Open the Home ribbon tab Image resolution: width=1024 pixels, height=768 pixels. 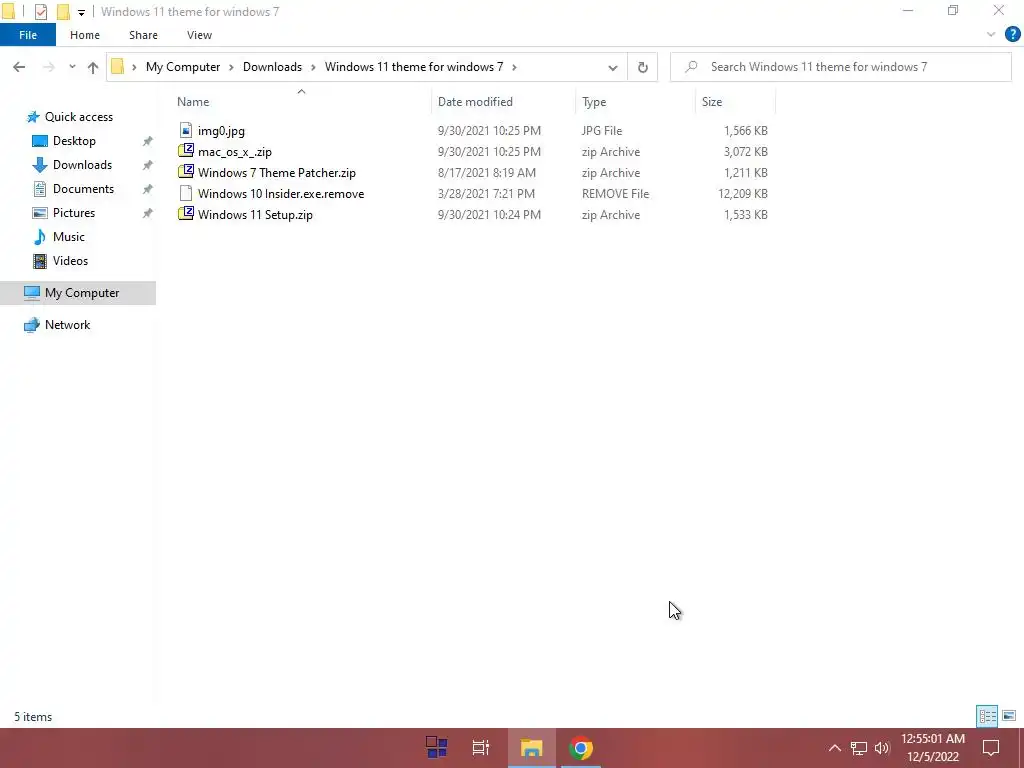click(85, 35)
